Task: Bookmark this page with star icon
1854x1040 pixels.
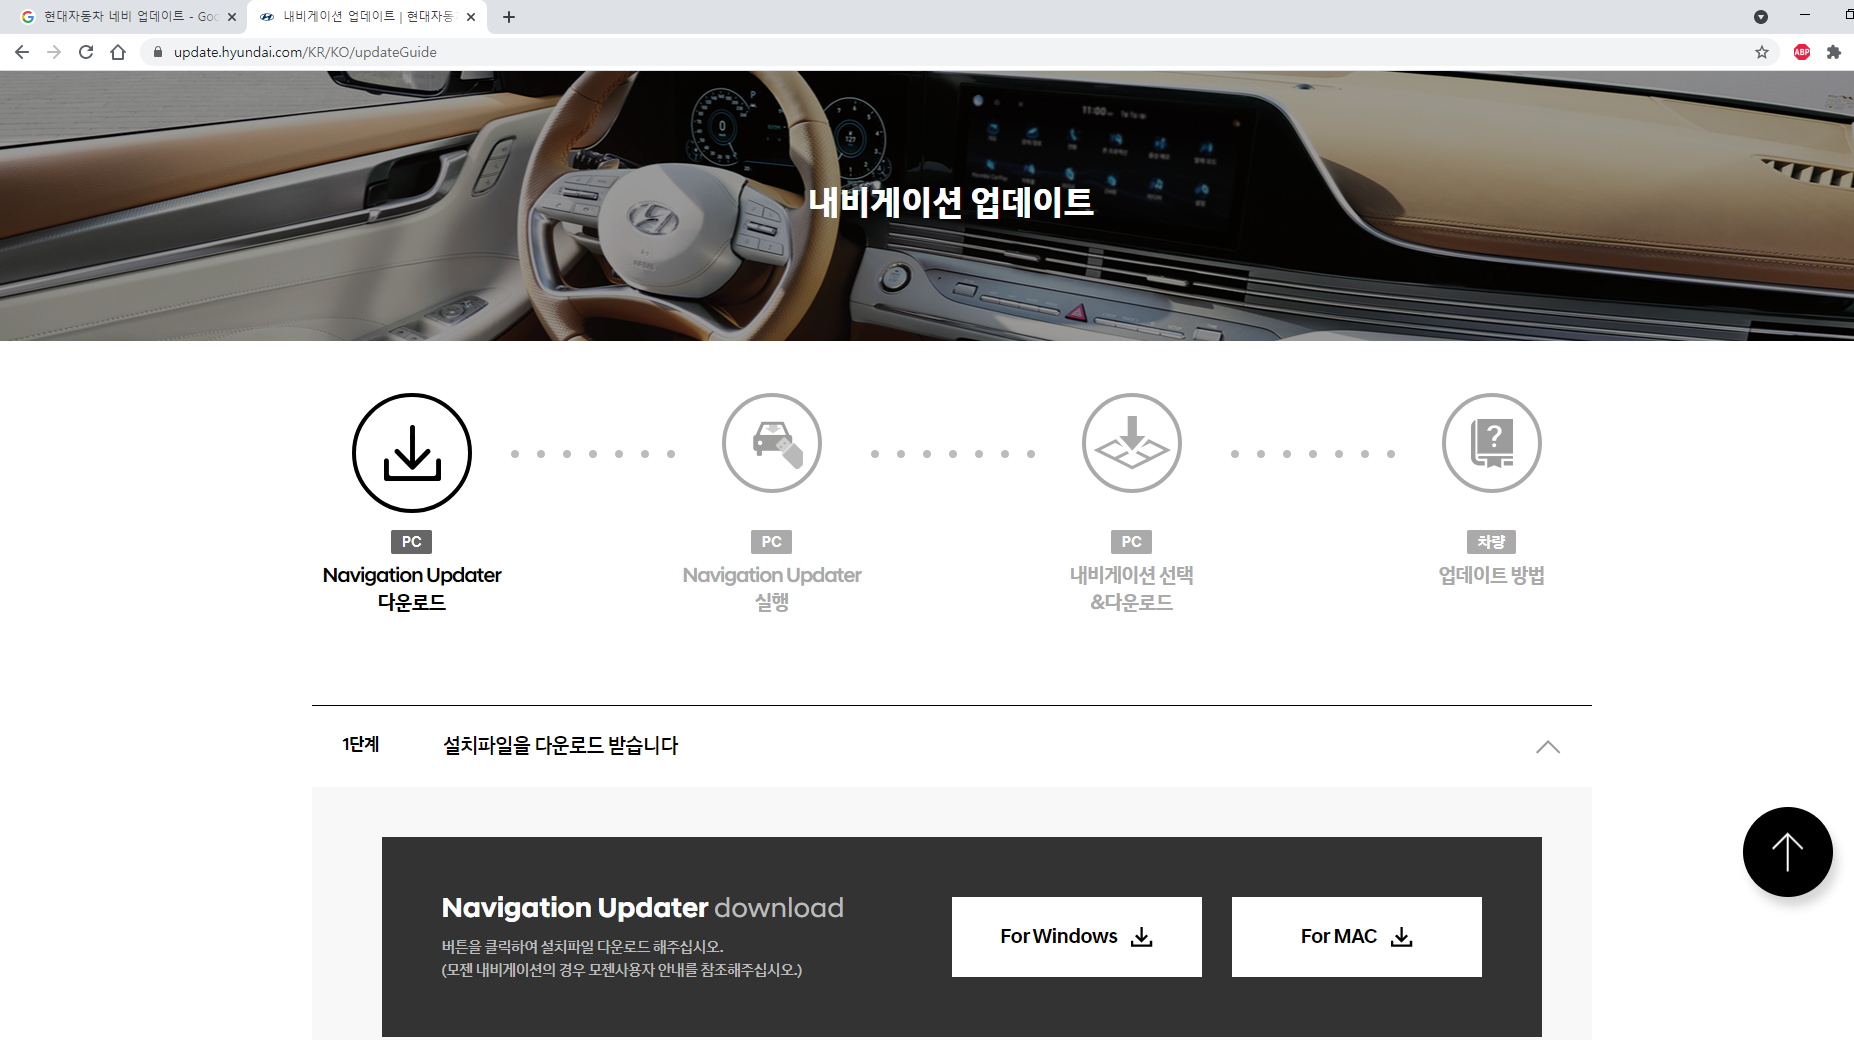Action: point(1762,52)
